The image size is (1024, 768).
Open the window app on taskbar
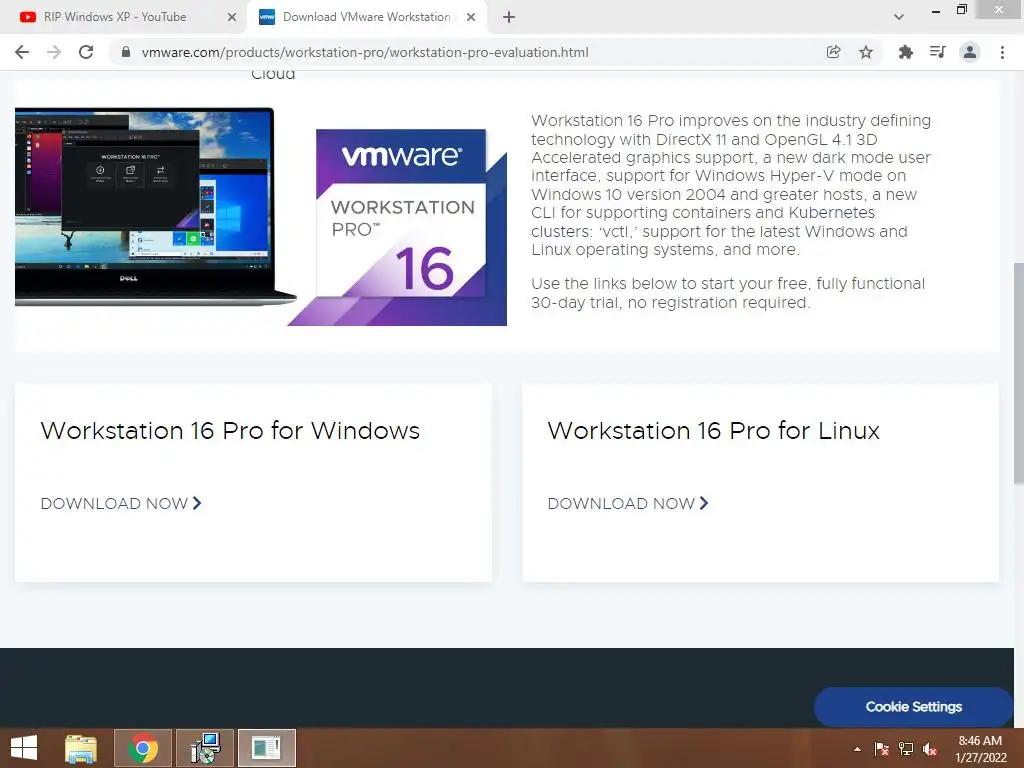266,748
